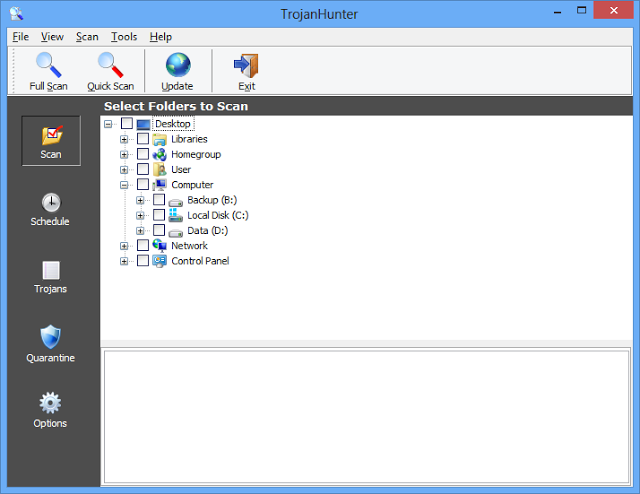Open the View menu

click(52, 37)
